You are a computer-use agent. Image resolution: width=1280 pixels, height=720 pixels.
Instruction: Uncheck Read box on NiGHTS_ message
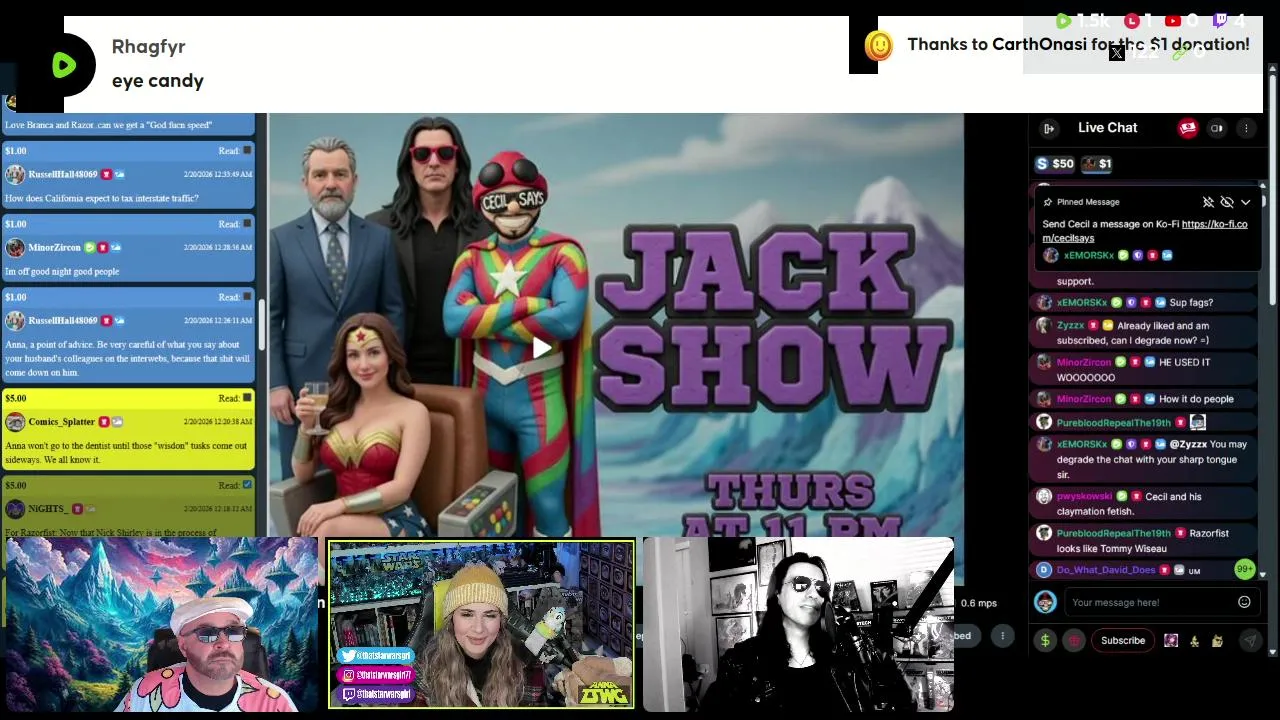pos(247,485)
